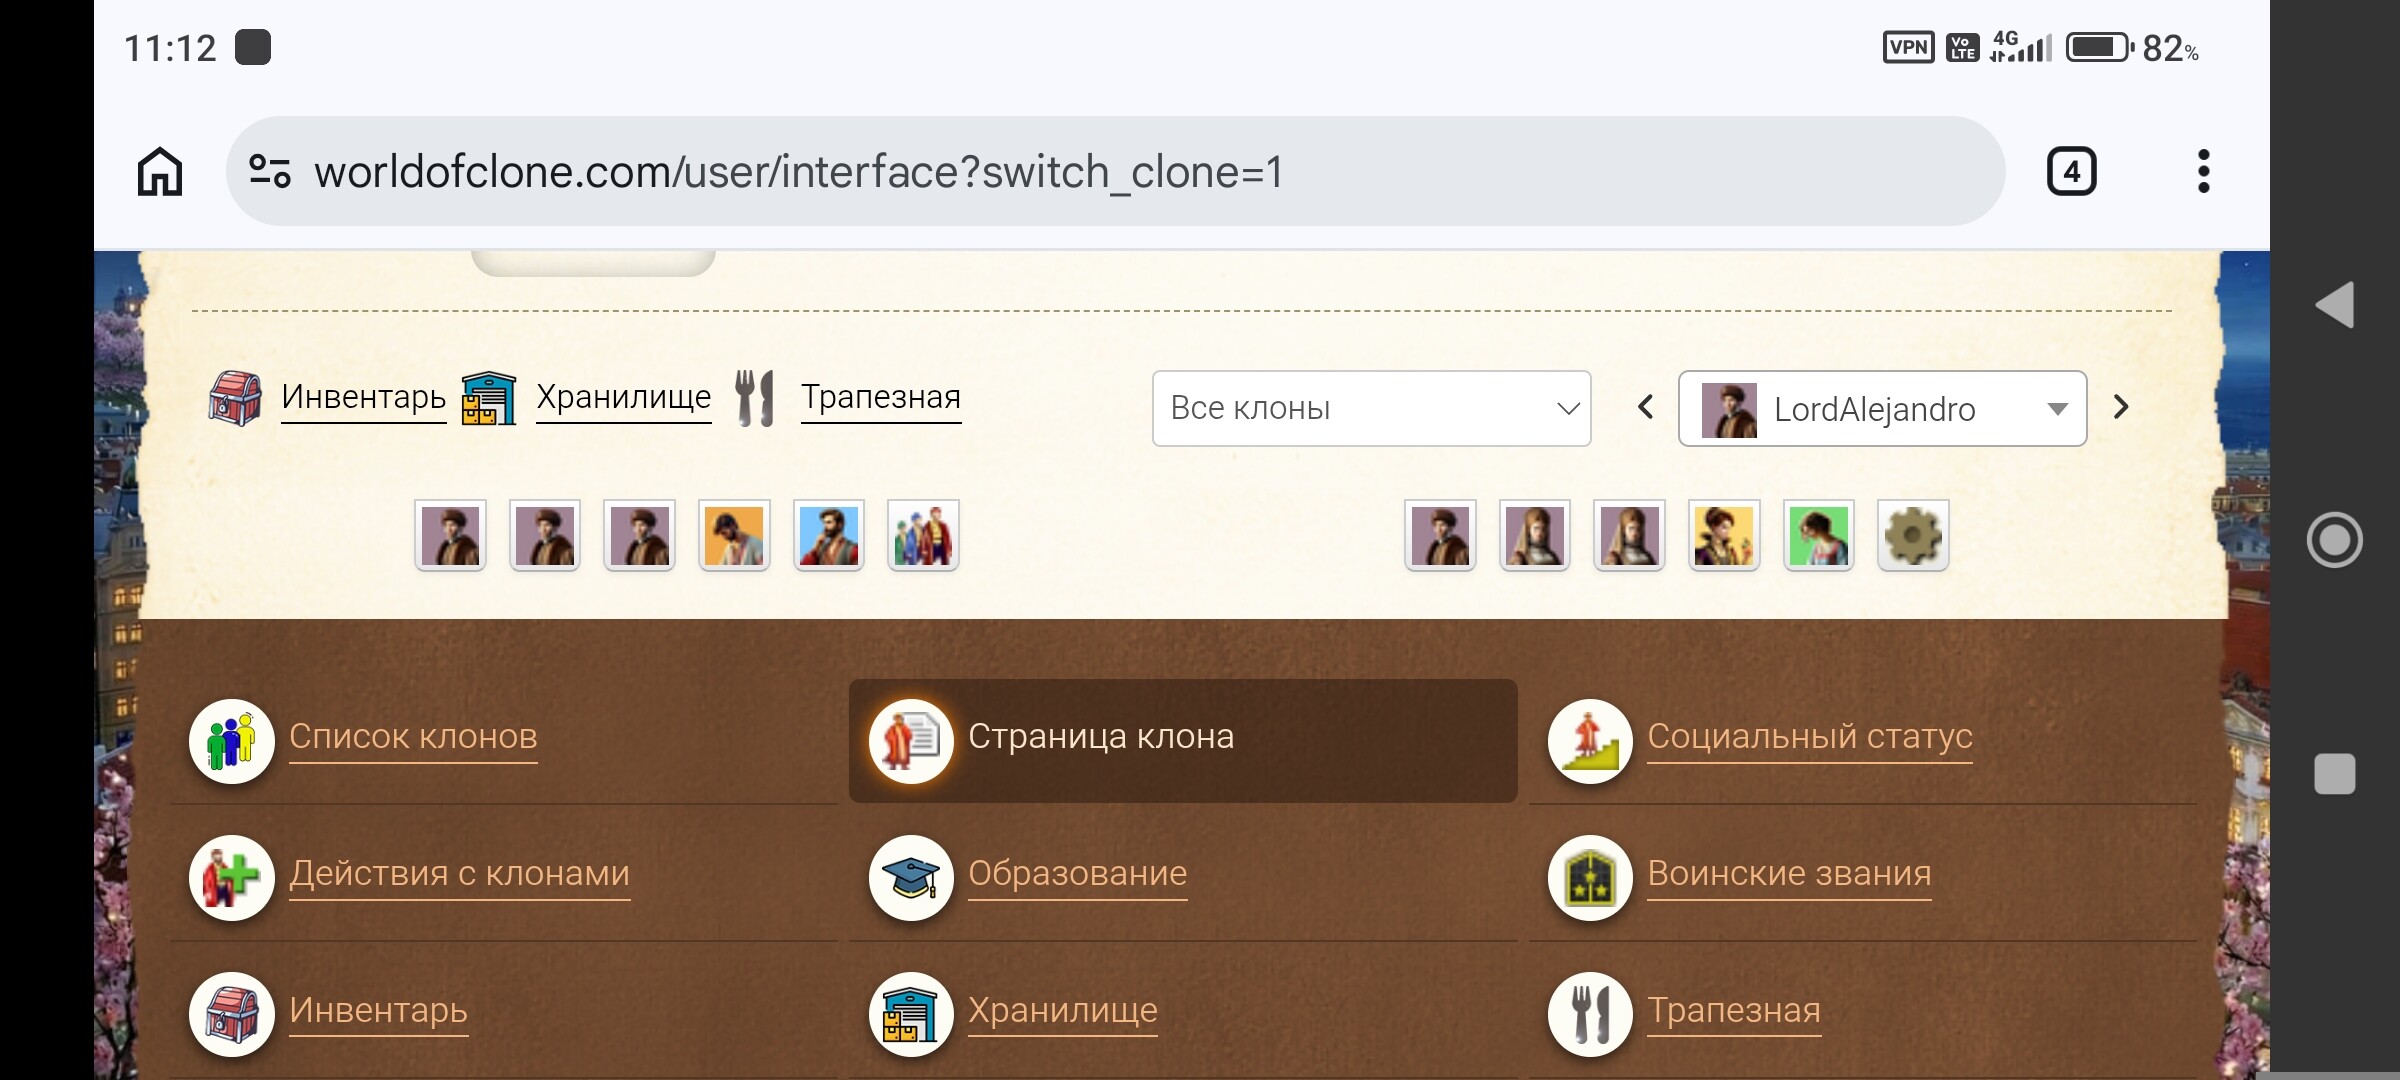The width and height of the screenshot is (2400, 1080).
Task: Expand the Все клоны dropdown
Action: click(1371, 408)
